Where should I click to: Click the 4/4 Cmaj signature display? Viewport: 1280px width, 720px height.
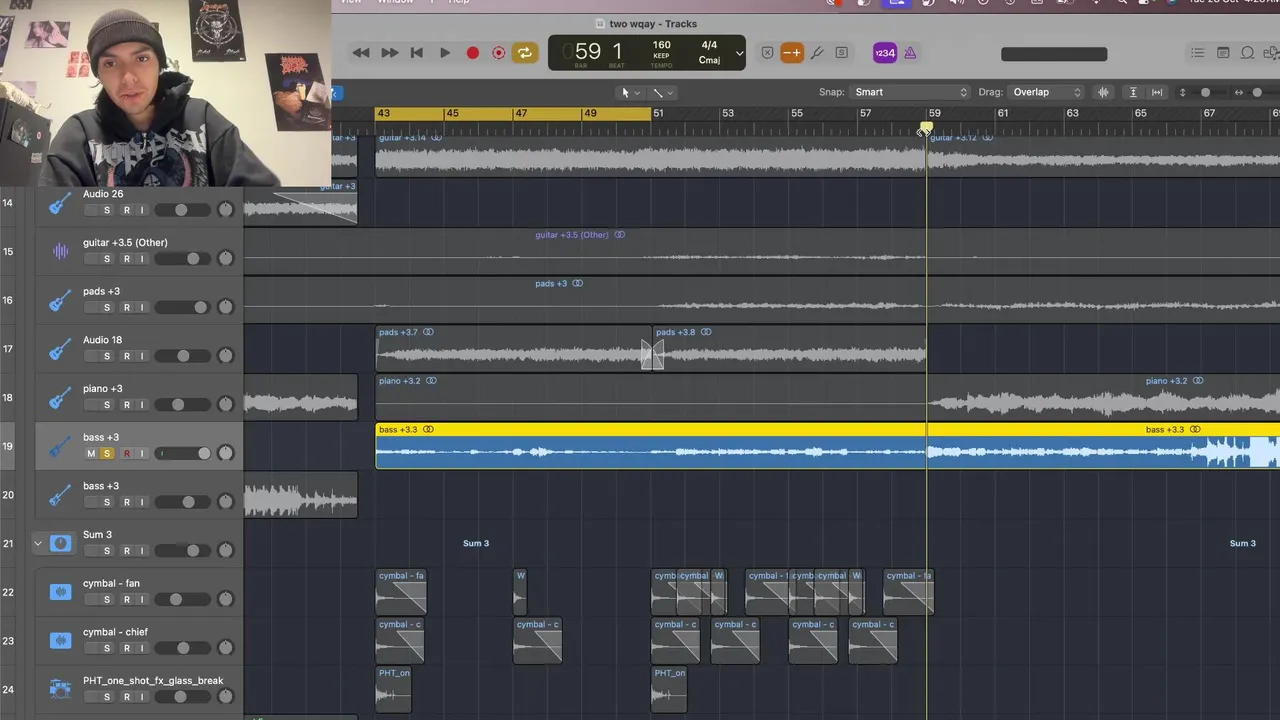[x=709, y=52]
